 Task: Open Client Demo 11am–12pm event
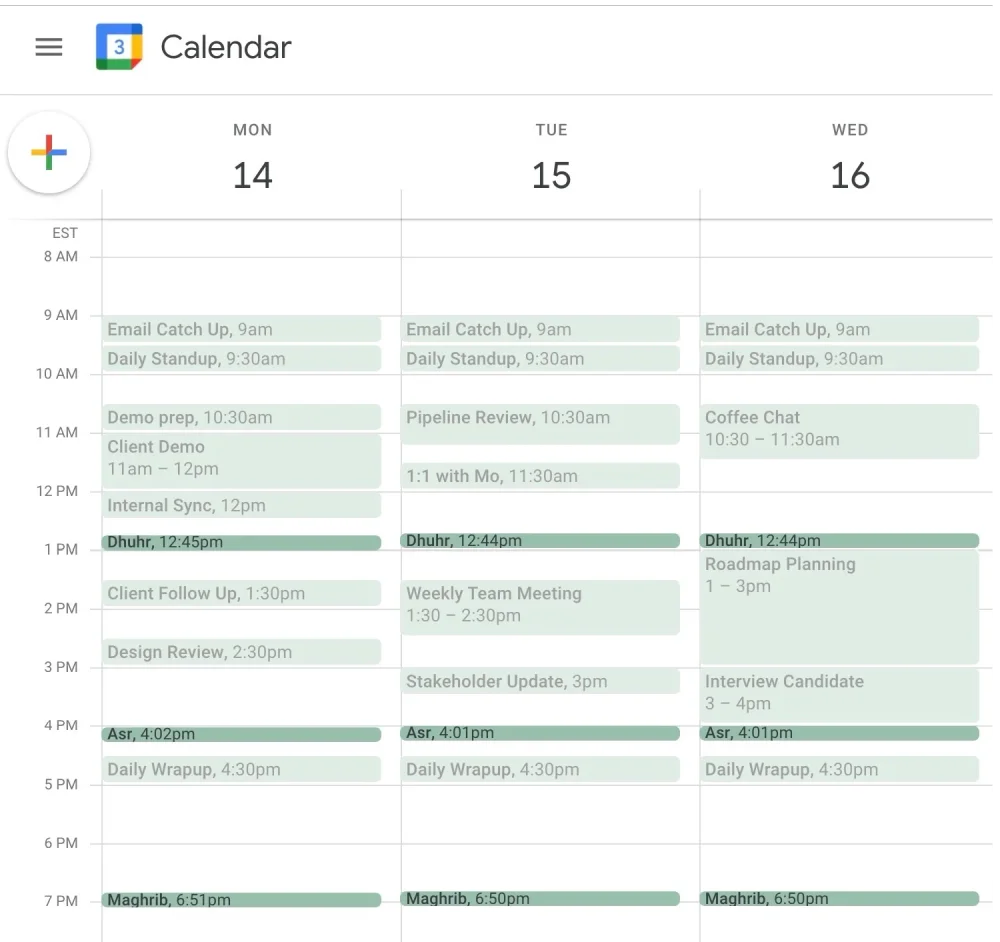coord(242,461)
